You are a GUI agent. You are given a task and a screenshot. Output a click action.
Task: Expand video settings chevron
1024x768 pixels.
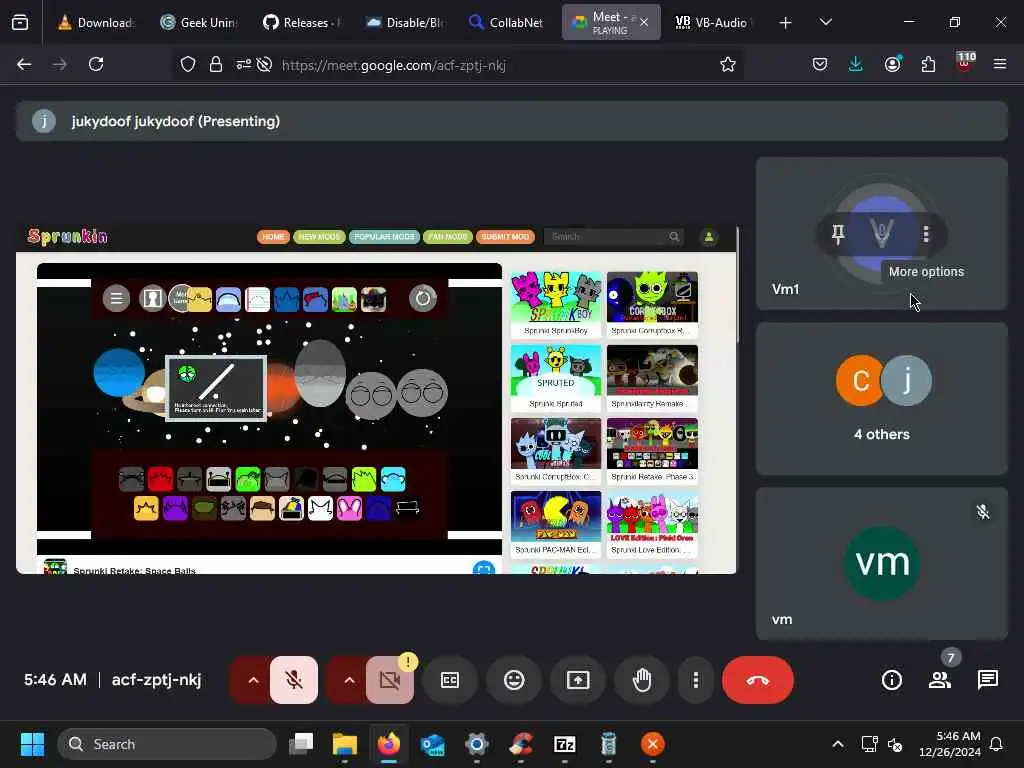pos(349,680)
